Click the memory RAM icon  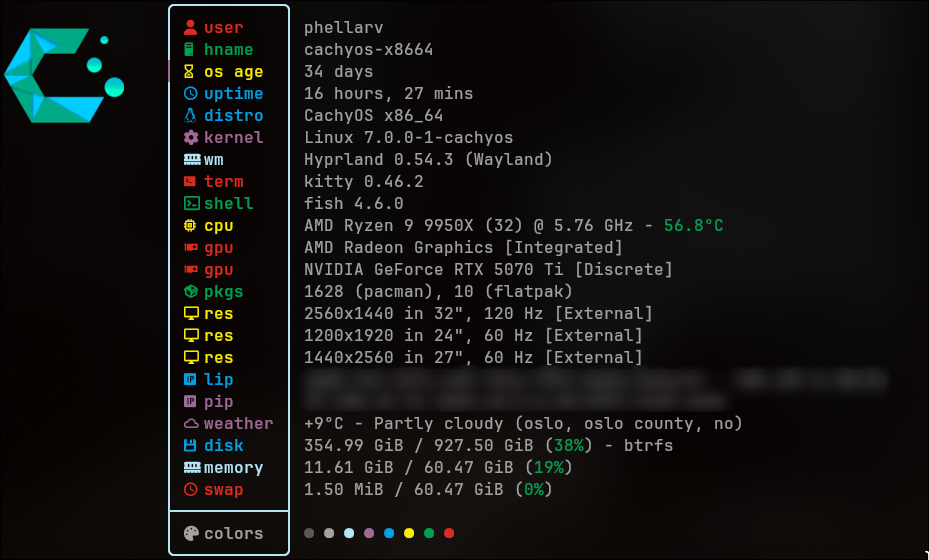(191, 468)
